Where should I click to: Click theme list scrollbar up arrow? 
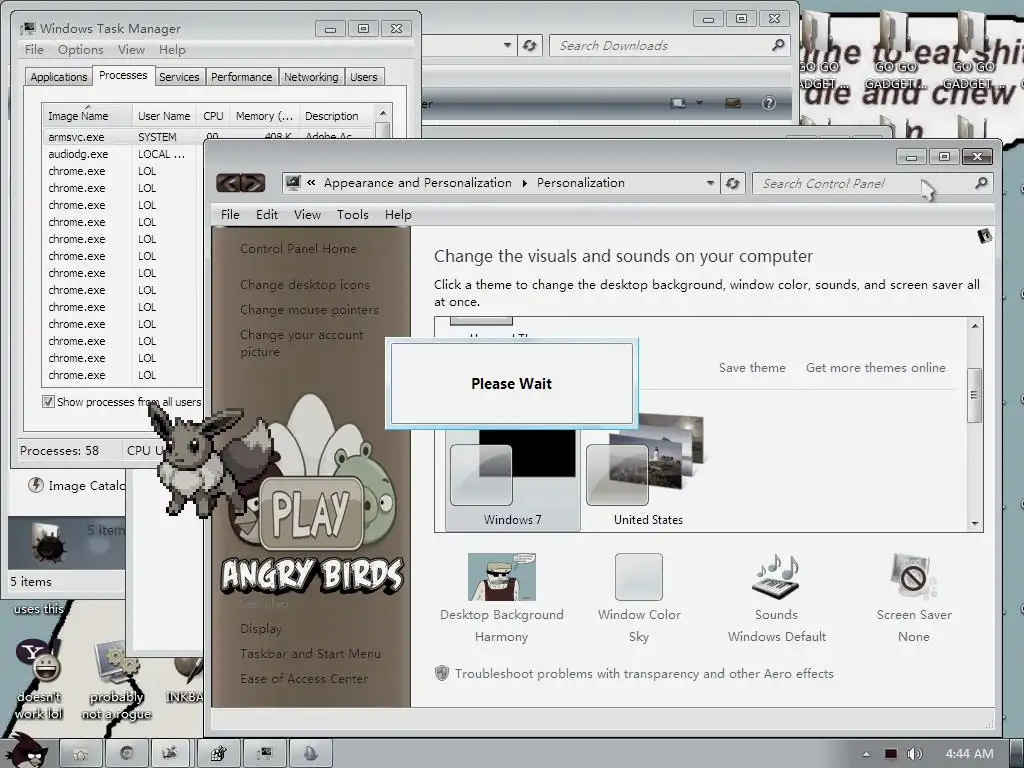click(975, 325)
